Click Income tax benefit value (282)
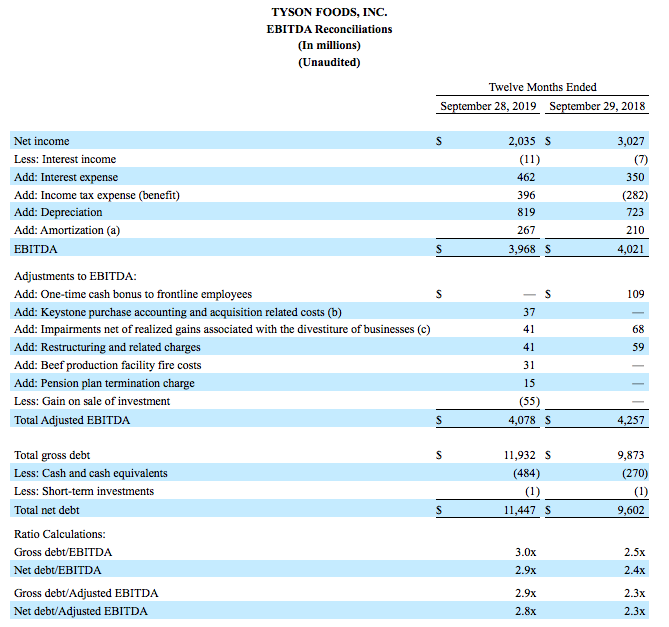Screen dimensions: 669x627 (635, 195)
